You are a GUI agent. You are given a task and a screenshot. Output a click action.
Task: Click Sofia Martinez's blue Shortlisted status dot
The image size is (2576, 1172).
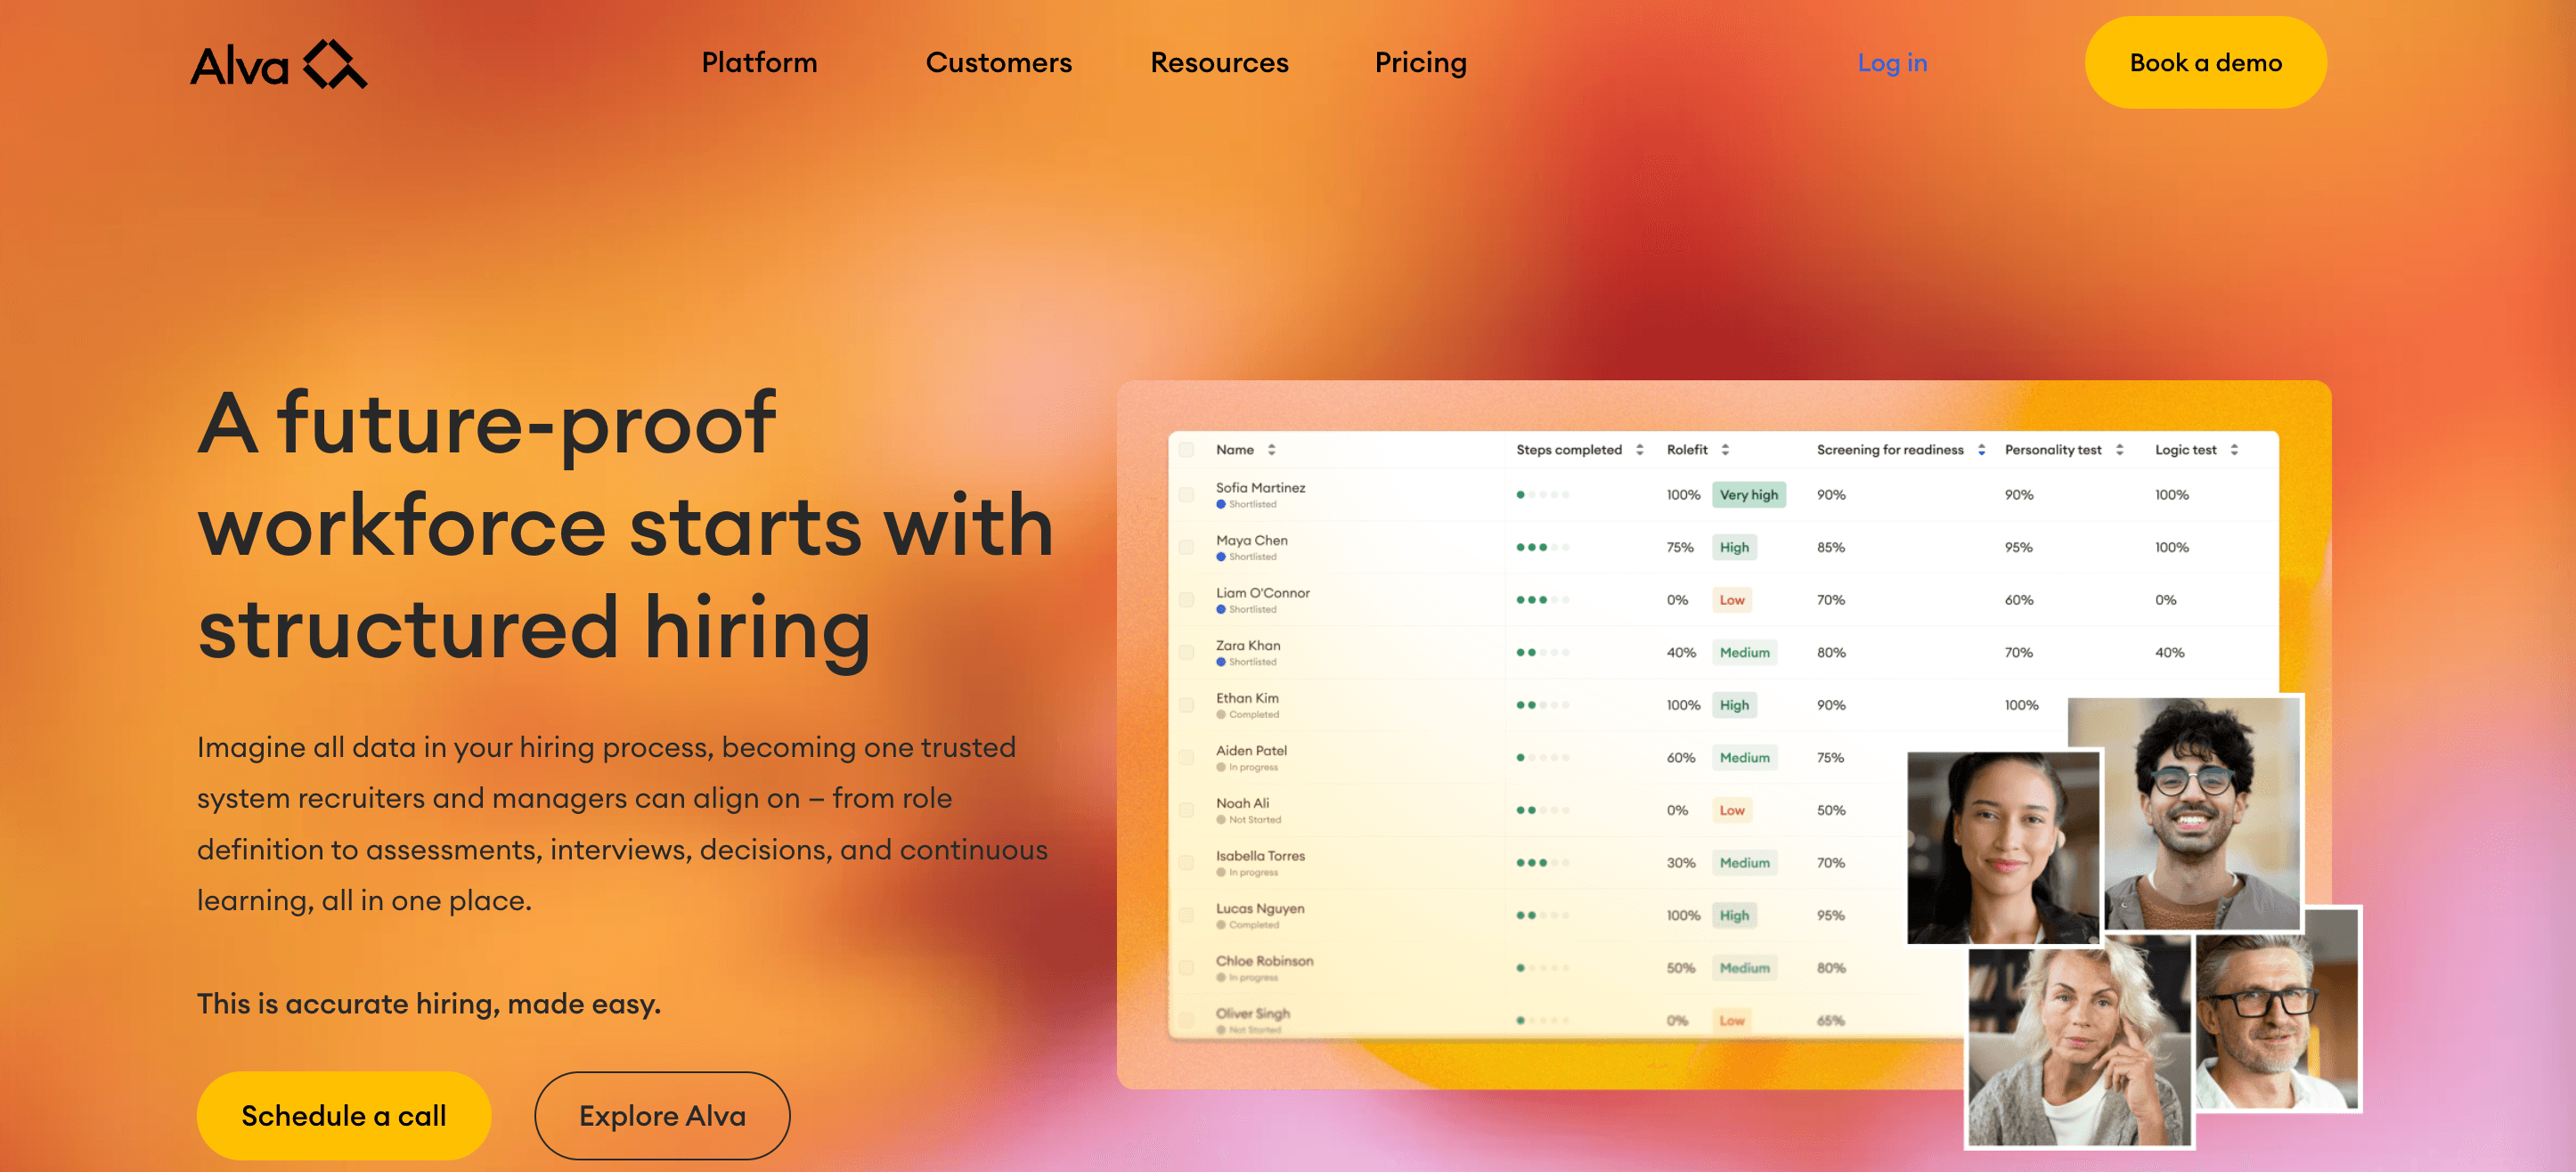click(1221, 504)
